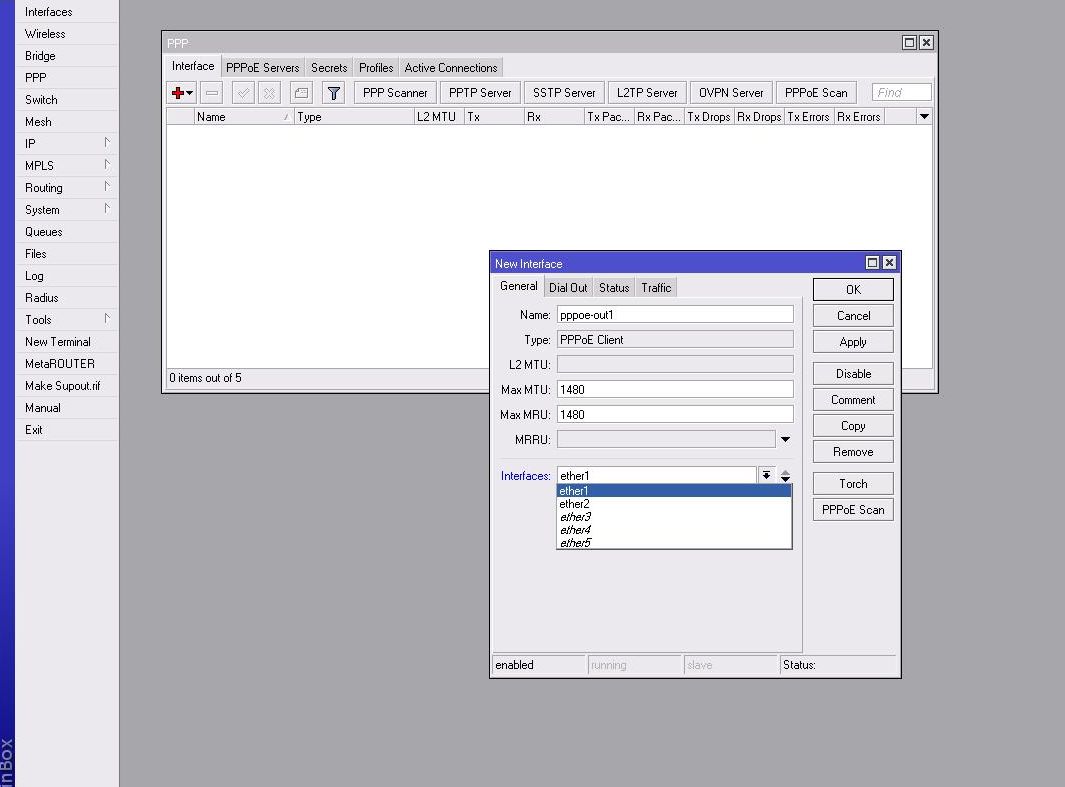The height and width of the screenshot is (787, 1065).
Task: Click the Torch button
Action: point(853,483)
